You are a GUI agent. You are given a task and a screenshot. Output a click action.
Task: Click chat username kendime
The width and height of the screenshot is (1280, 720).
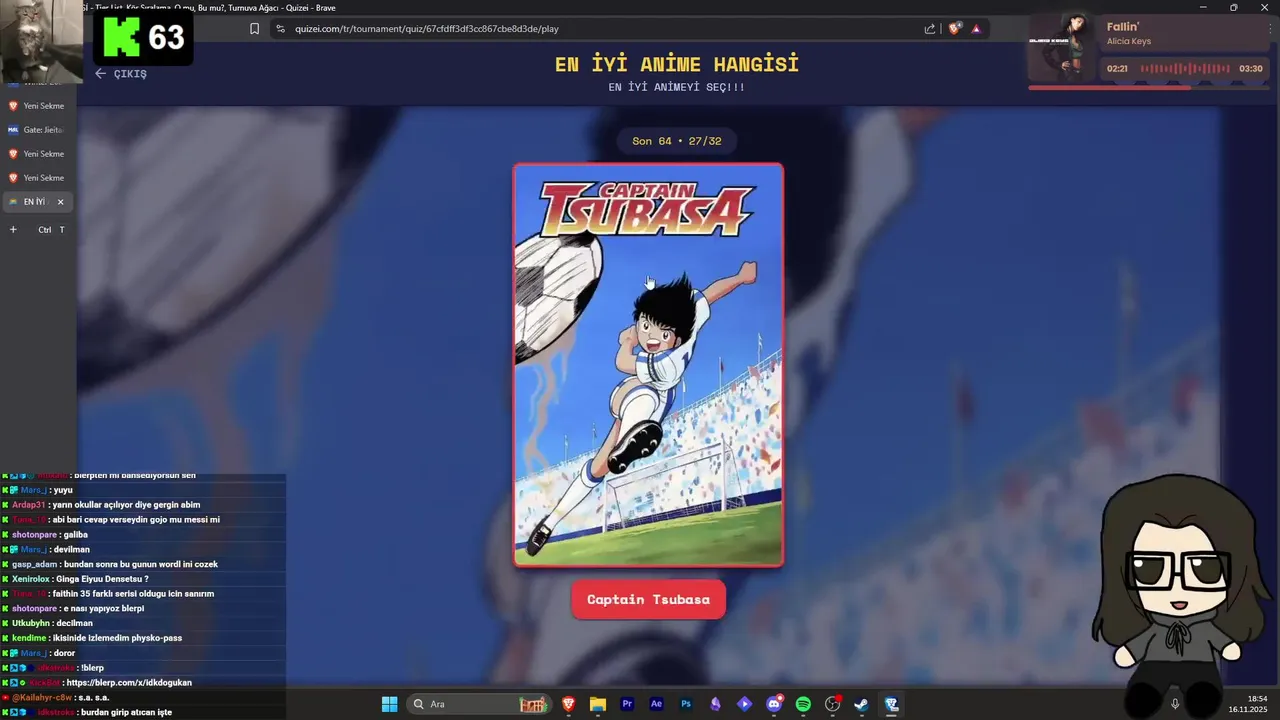(29, 638)
